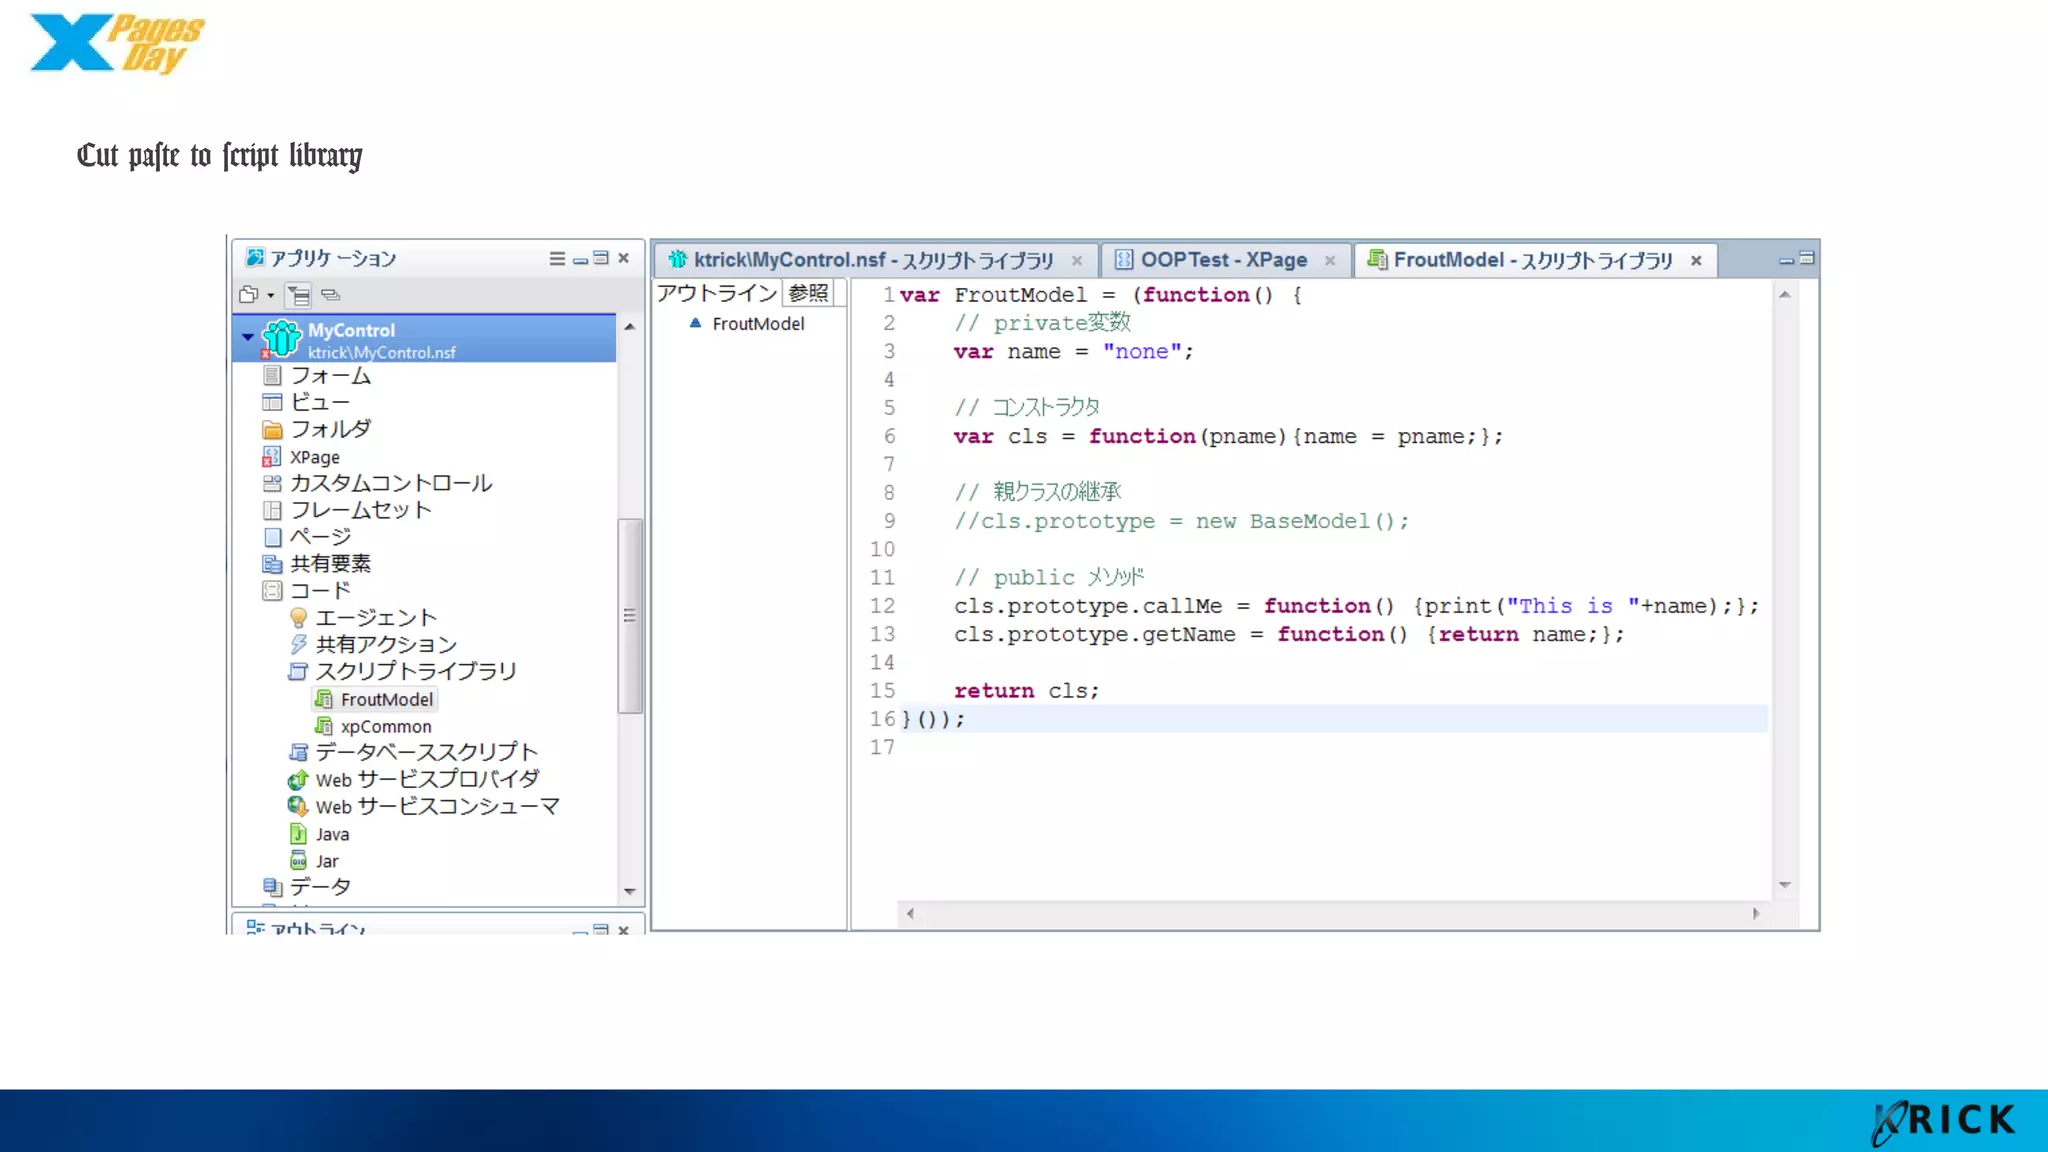Click 'cls.prototype.getName' on line 13

(x=1094, y=634)
